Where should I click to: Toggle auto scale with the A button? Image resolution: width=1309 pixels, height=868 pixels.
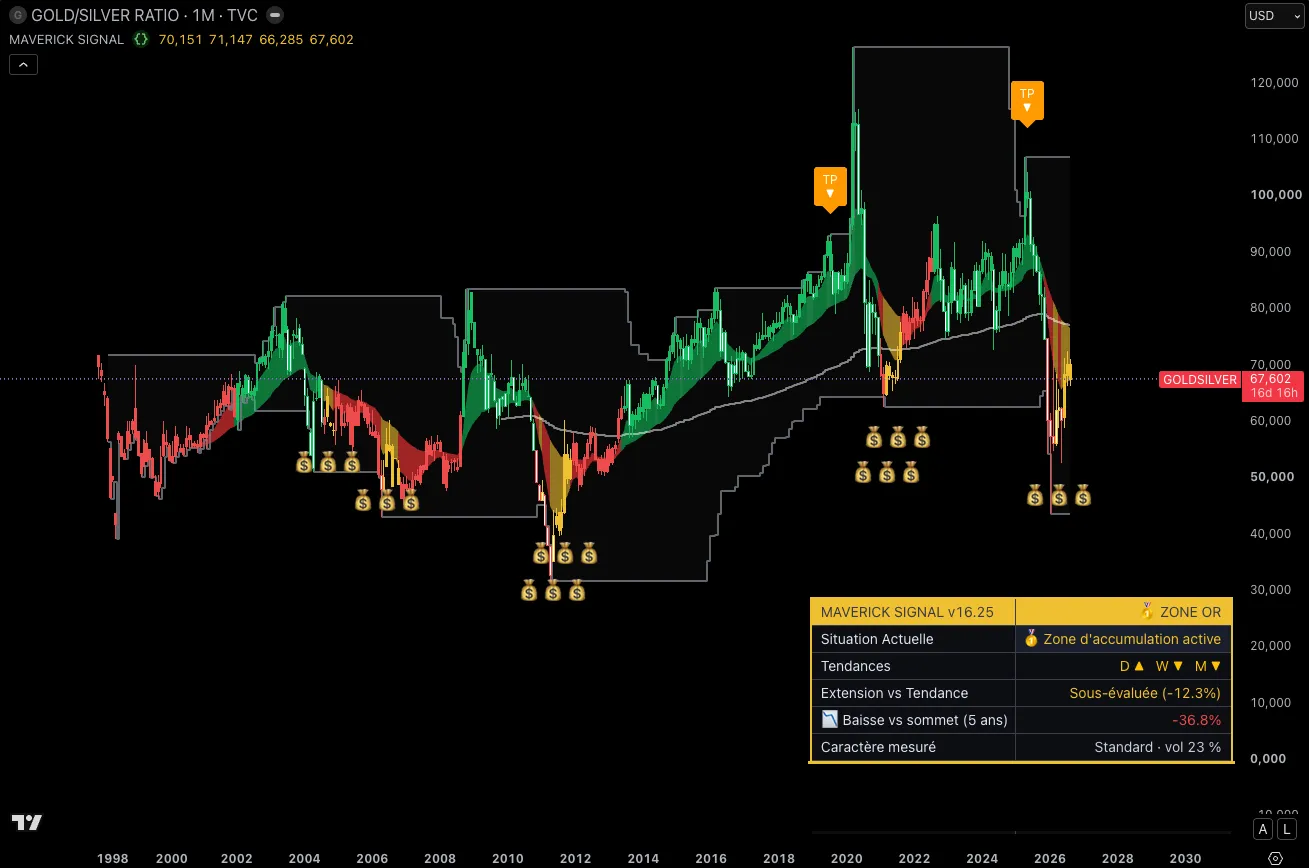click(1263, 829)
